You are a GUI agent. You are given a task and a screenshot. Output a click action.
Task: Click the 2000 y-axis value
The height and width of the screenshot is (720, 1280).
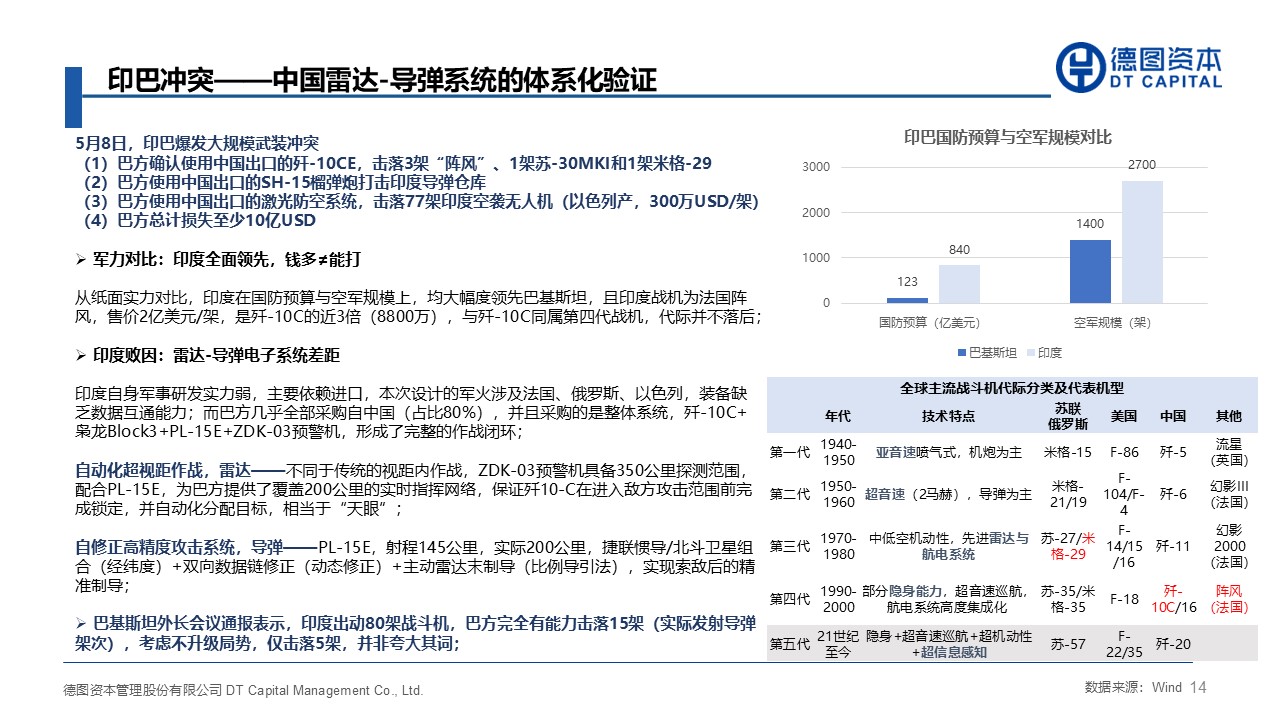pyautogui.click(x=816, y=213)
